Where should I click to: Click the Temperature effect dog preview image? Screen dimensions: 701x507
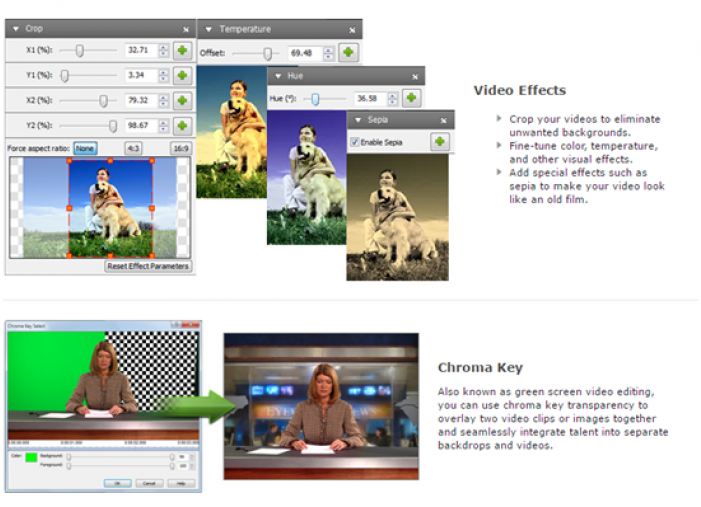pyautogui.click(x=232, y=132)
